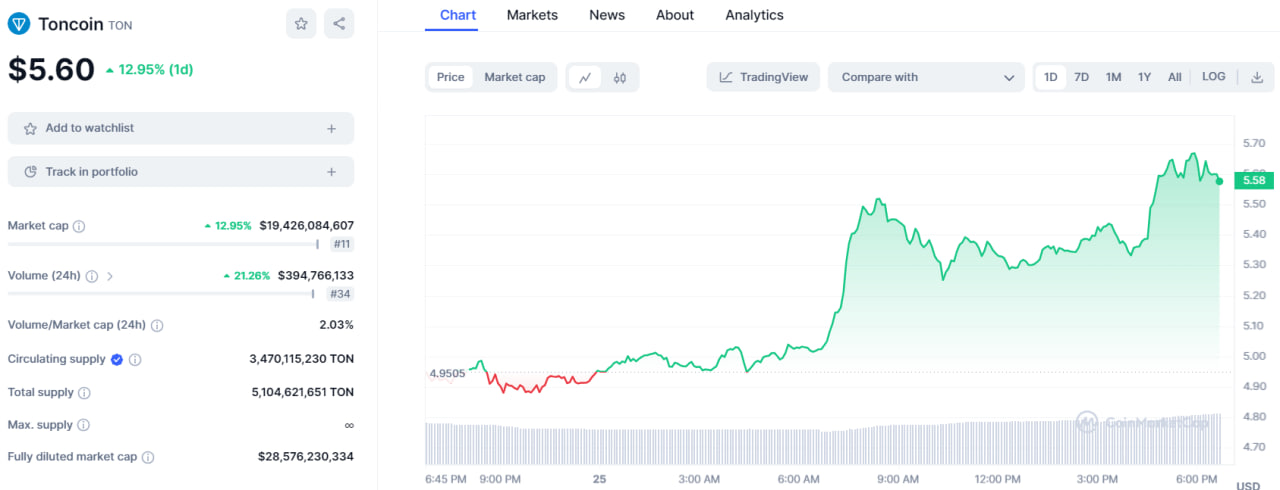Click plus icon on Add to watchlist
1280x490 pixels.
click(x=331, y=128)
